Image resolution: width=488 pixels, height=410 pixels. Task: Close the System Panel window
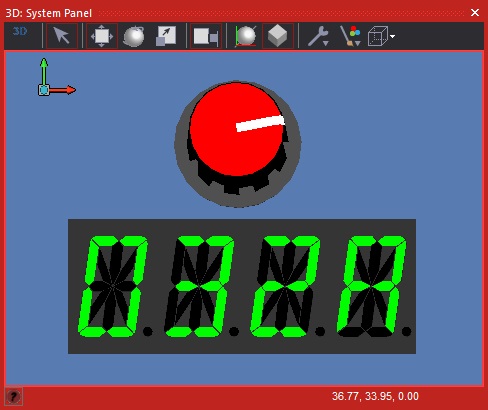[x=475, y=13]
